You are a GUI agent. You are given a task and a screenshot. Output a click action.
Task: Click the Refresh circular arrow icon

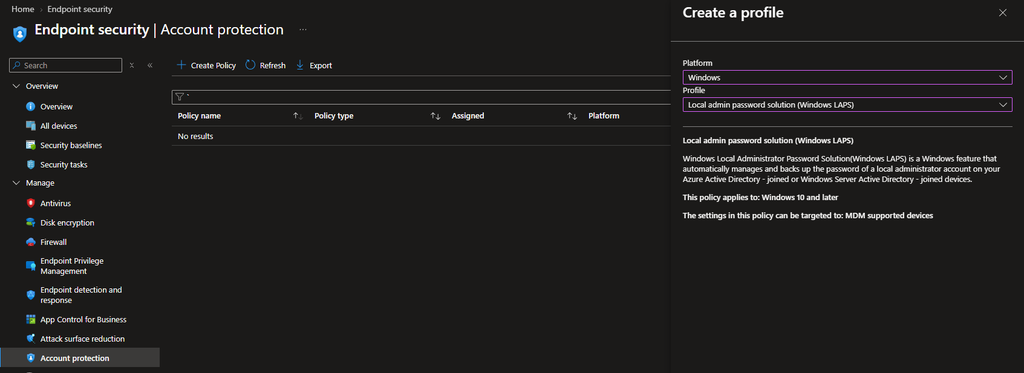tap(250, 65)
